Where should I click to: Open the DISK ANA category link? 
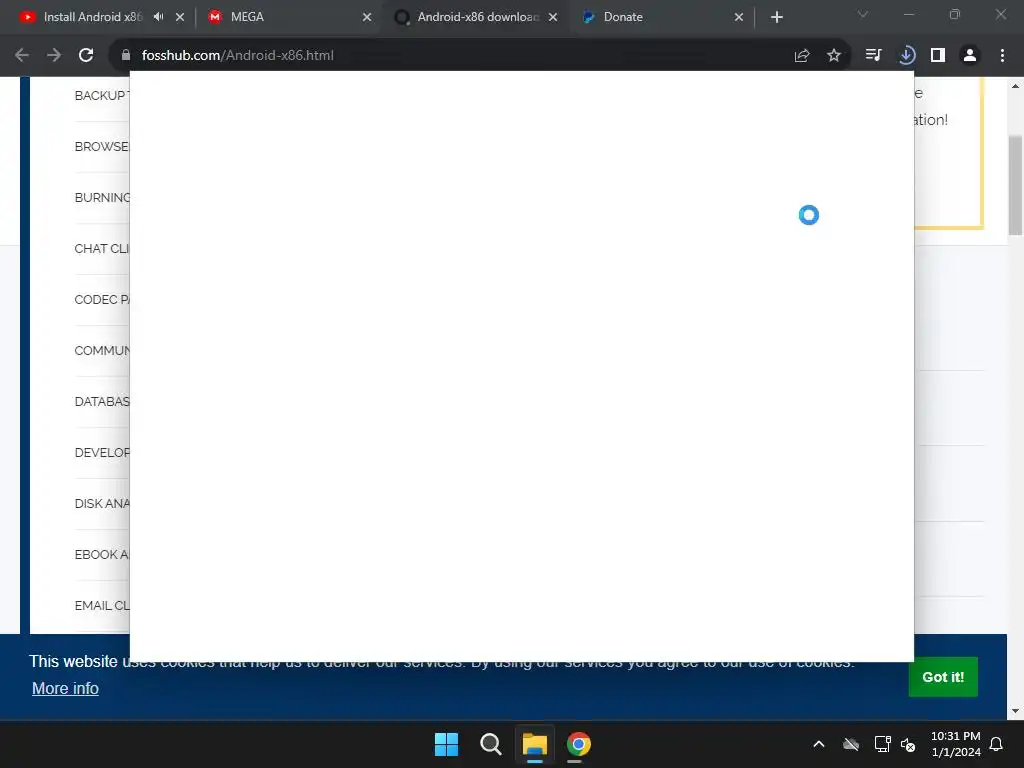[101, 503]
